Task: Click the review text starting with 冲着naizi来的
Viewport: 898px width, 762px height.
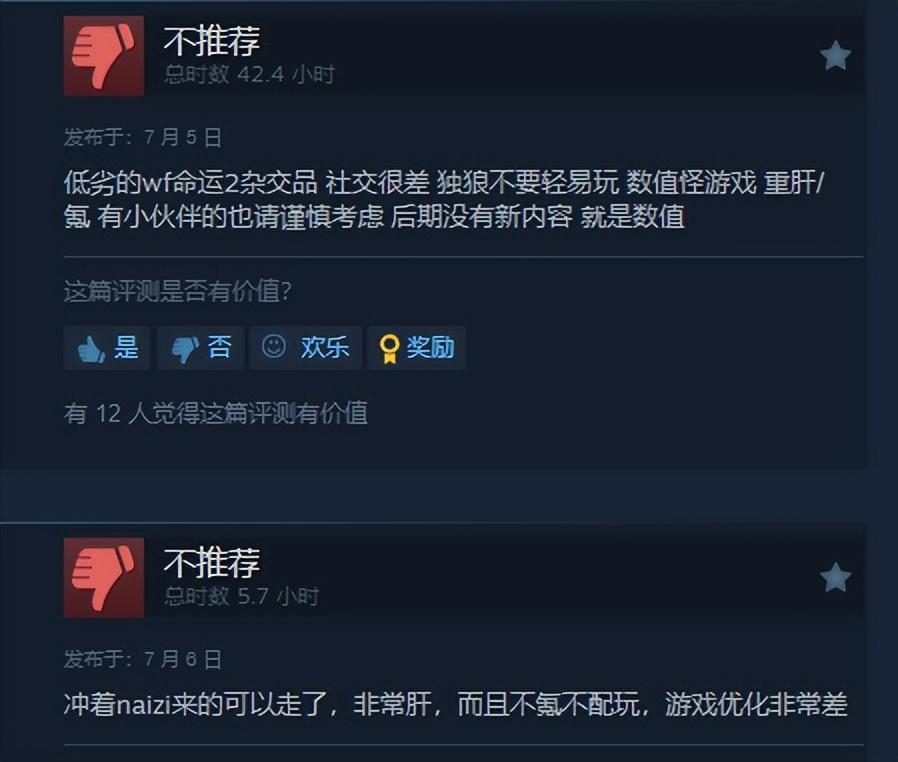Action: pyautogui.click(x=456, y=704)
